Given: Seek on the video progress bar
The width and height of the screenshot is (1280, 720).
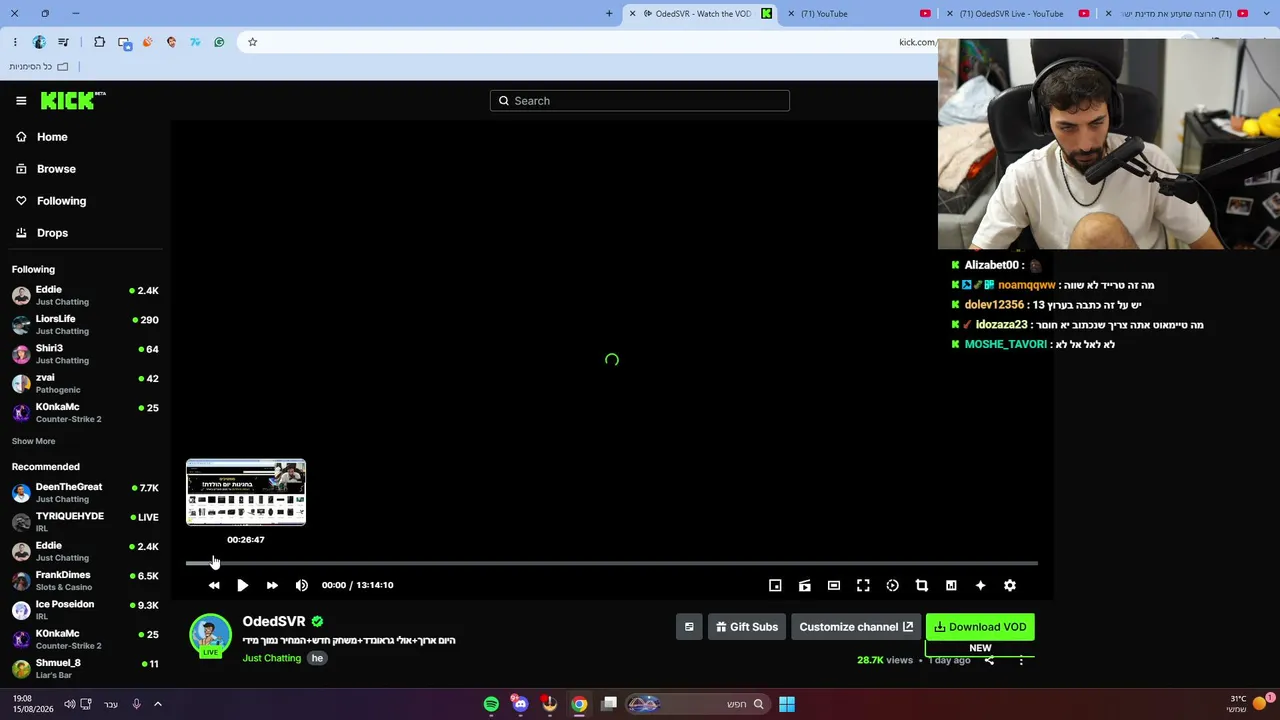Looking at the screenshot, I should pyautogui.click(x=612, y=563).
